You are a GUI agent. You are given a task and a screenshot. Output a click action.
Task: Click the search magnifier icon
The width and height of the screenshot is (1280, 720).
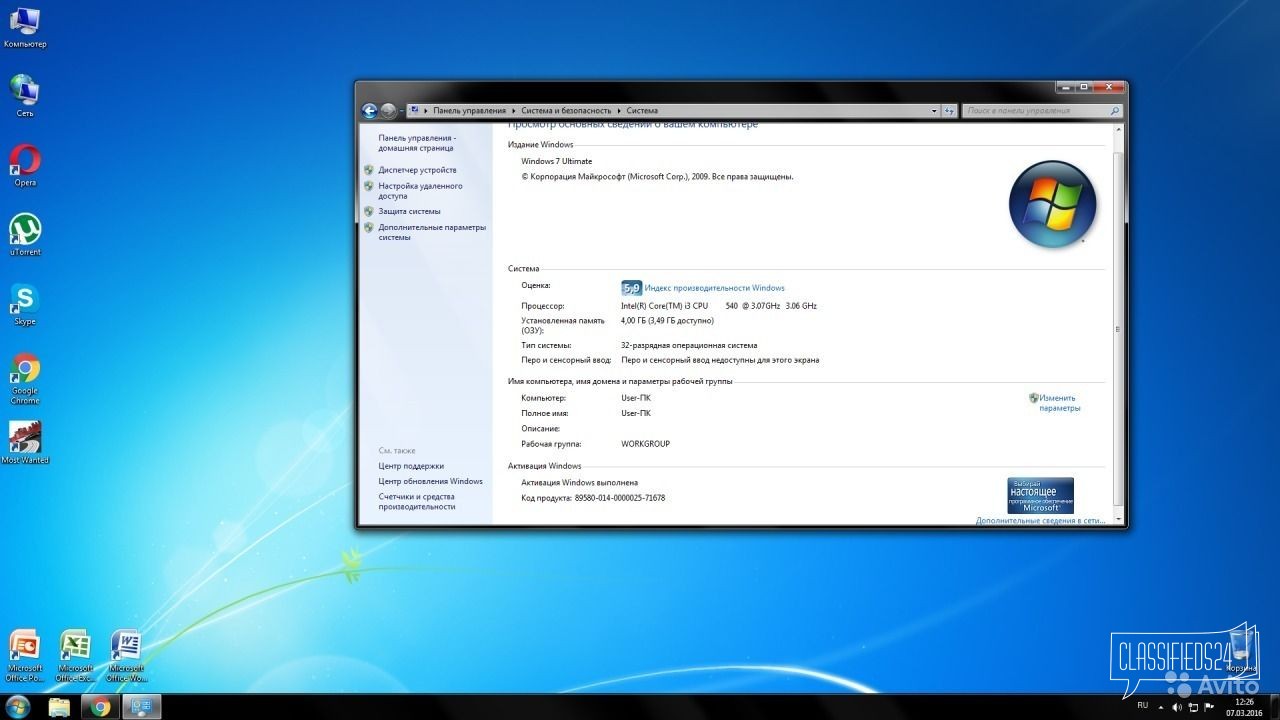pyautogui.click(x=1114, y=111)
